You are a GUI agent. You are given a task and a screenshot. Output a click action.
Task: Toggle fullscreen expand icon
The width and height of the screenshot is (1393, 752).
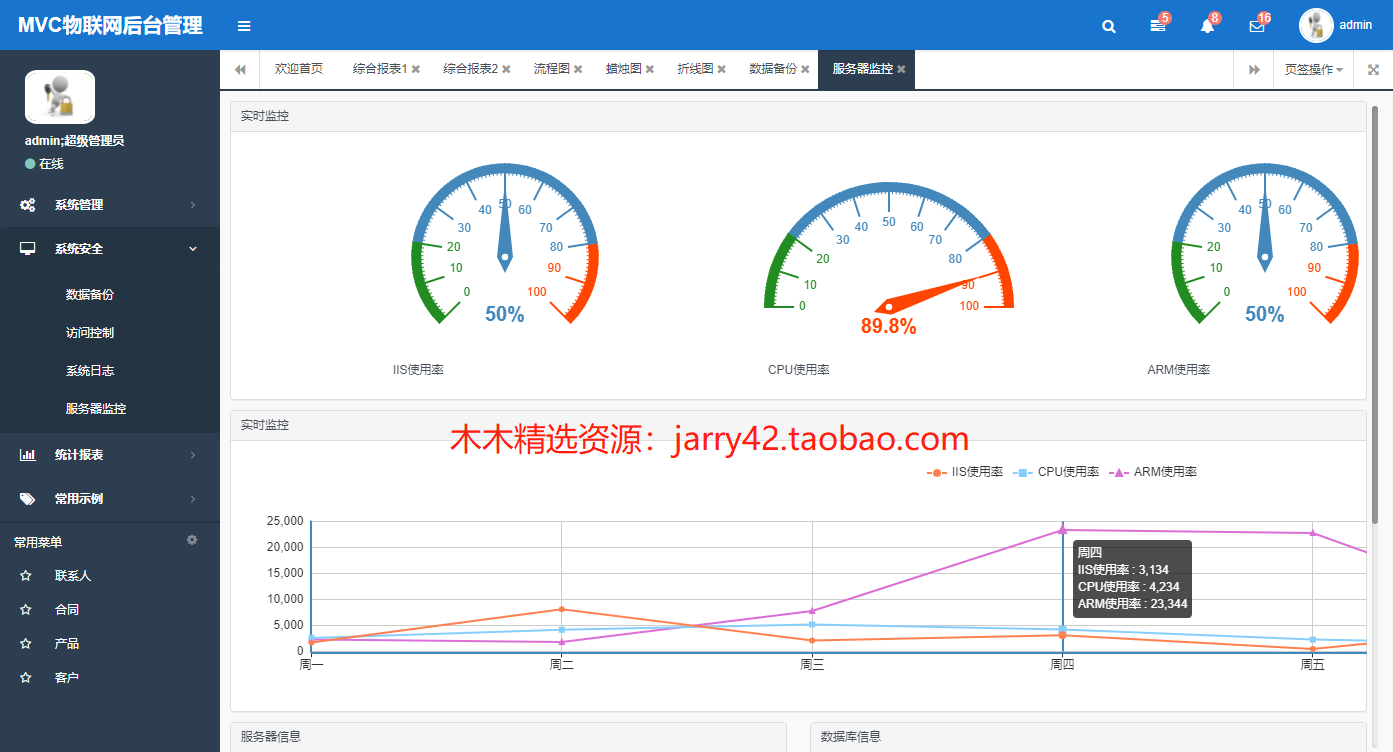pyautogui.click(x=1373, y=70)
